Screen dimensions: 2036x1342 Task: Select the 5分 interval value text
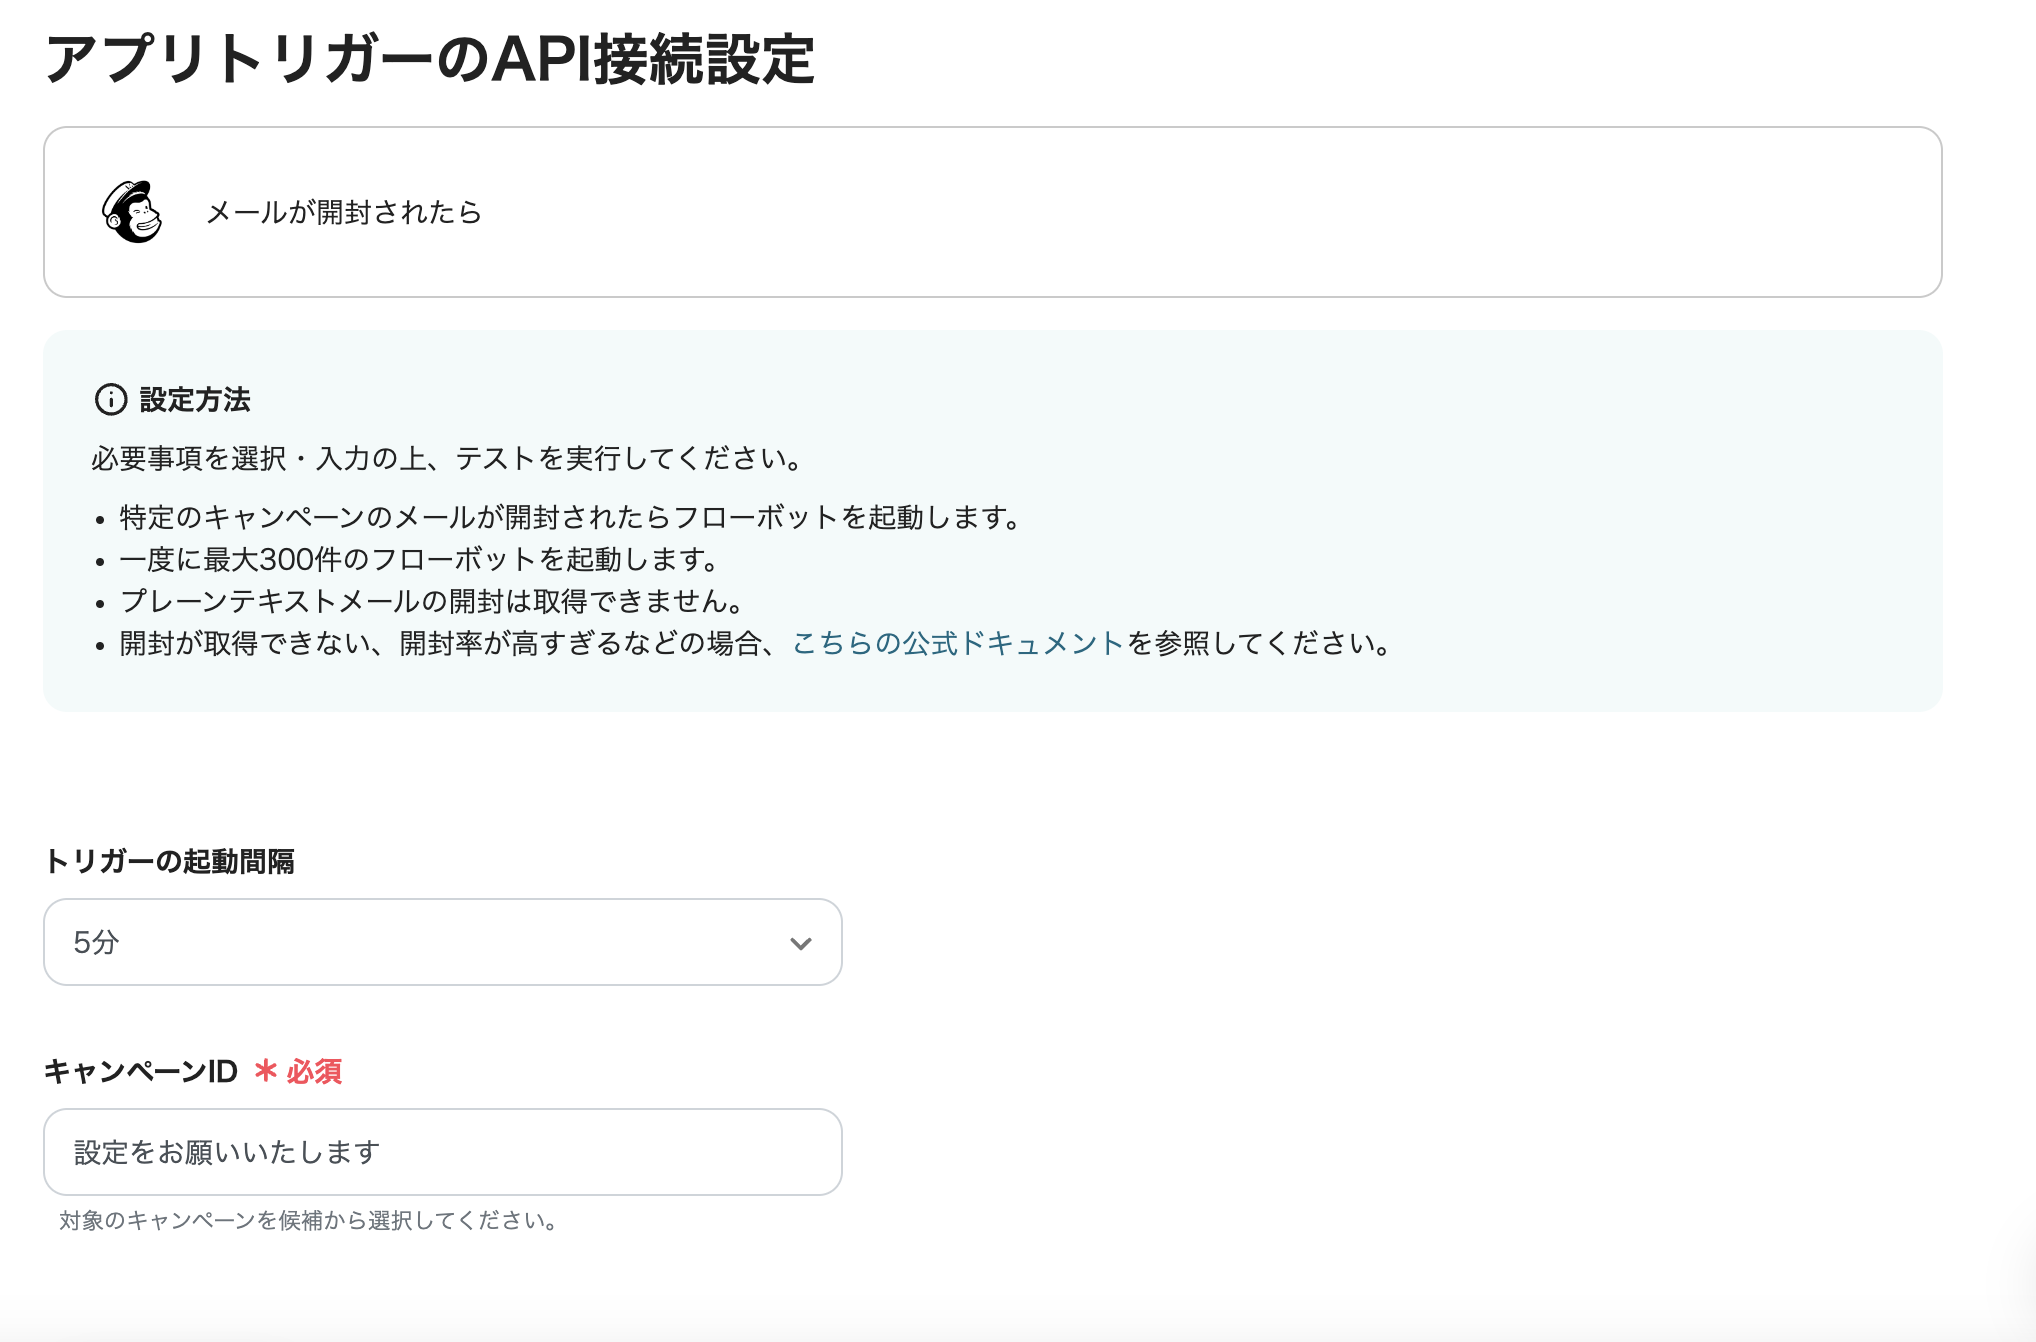[93, 941]
